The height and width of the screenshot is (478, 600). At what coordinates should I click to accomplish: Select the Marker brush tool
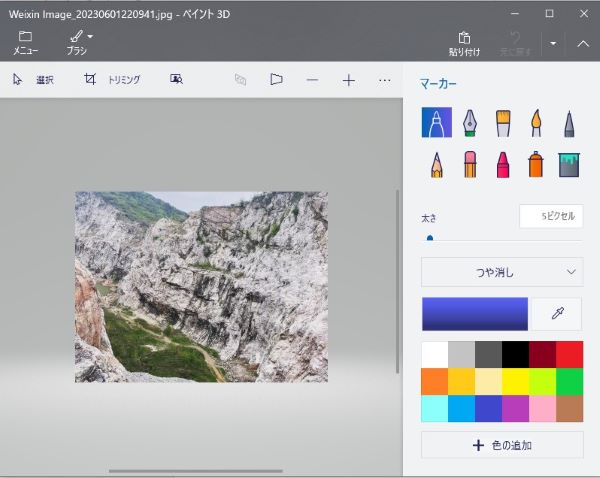[436, 122]
